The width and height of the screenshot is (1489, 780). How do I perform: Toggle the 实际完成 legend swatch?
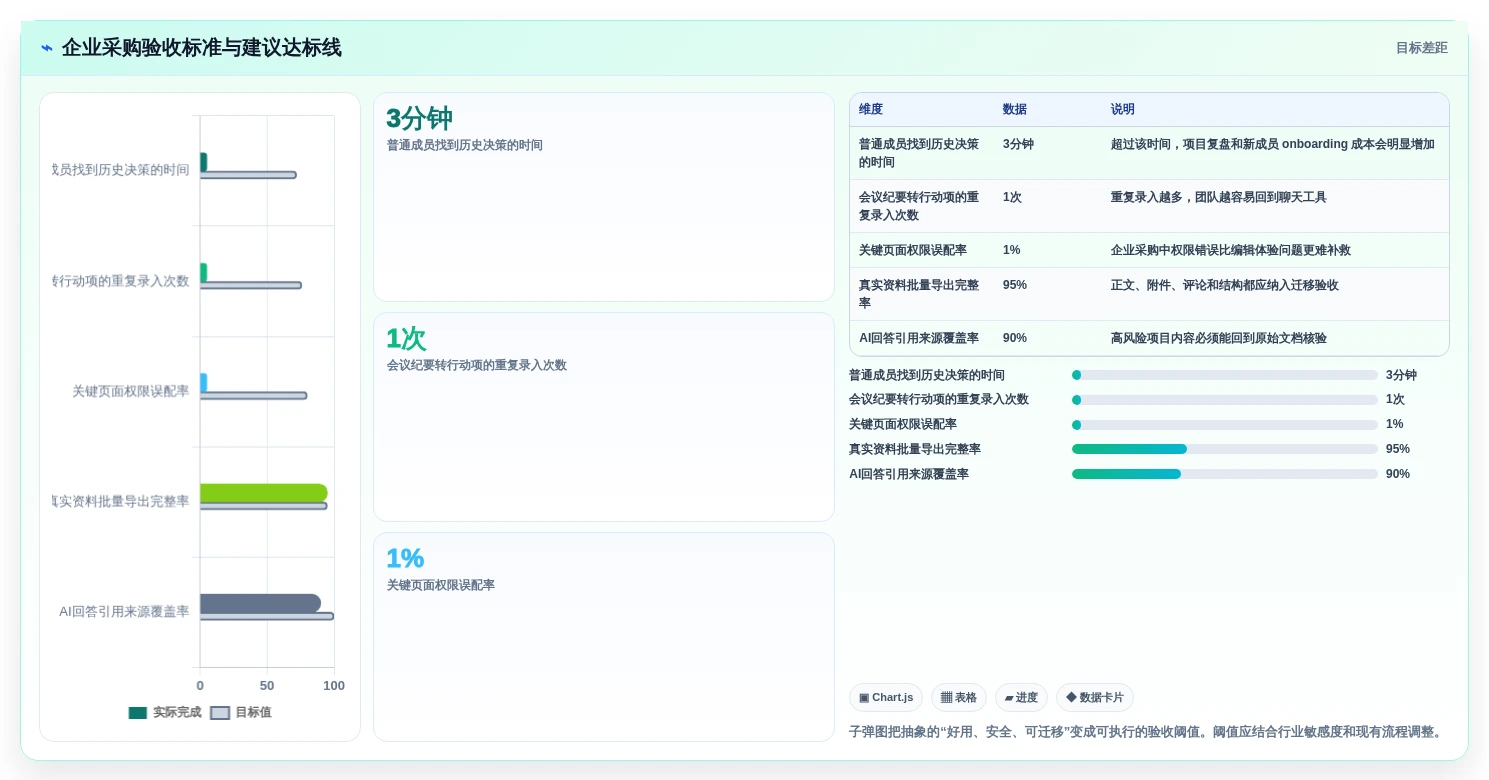click(x=138, y=713)
